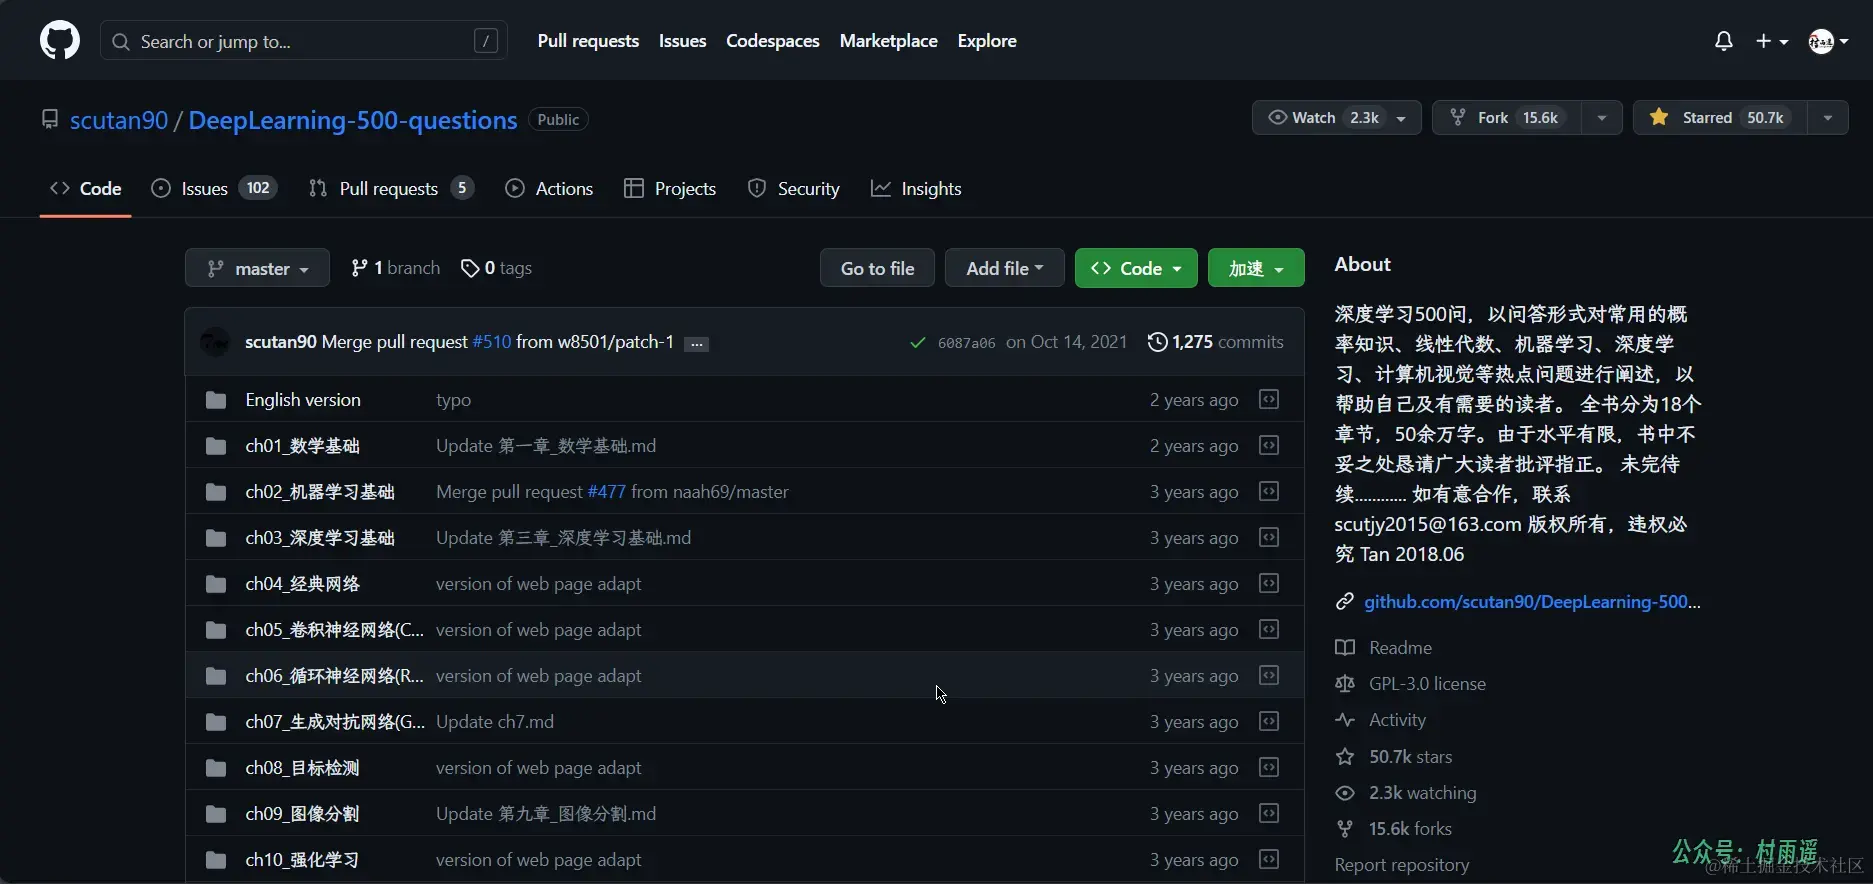Open the ch04_经典网络 folder
This screenshot has height=884, width=1873.
(302, 584)
